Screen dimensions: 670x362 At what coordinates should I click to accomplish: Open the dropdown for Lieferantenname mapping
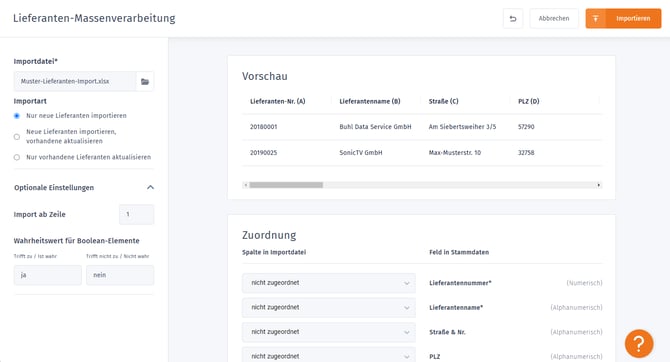click(x=329, y=307)
